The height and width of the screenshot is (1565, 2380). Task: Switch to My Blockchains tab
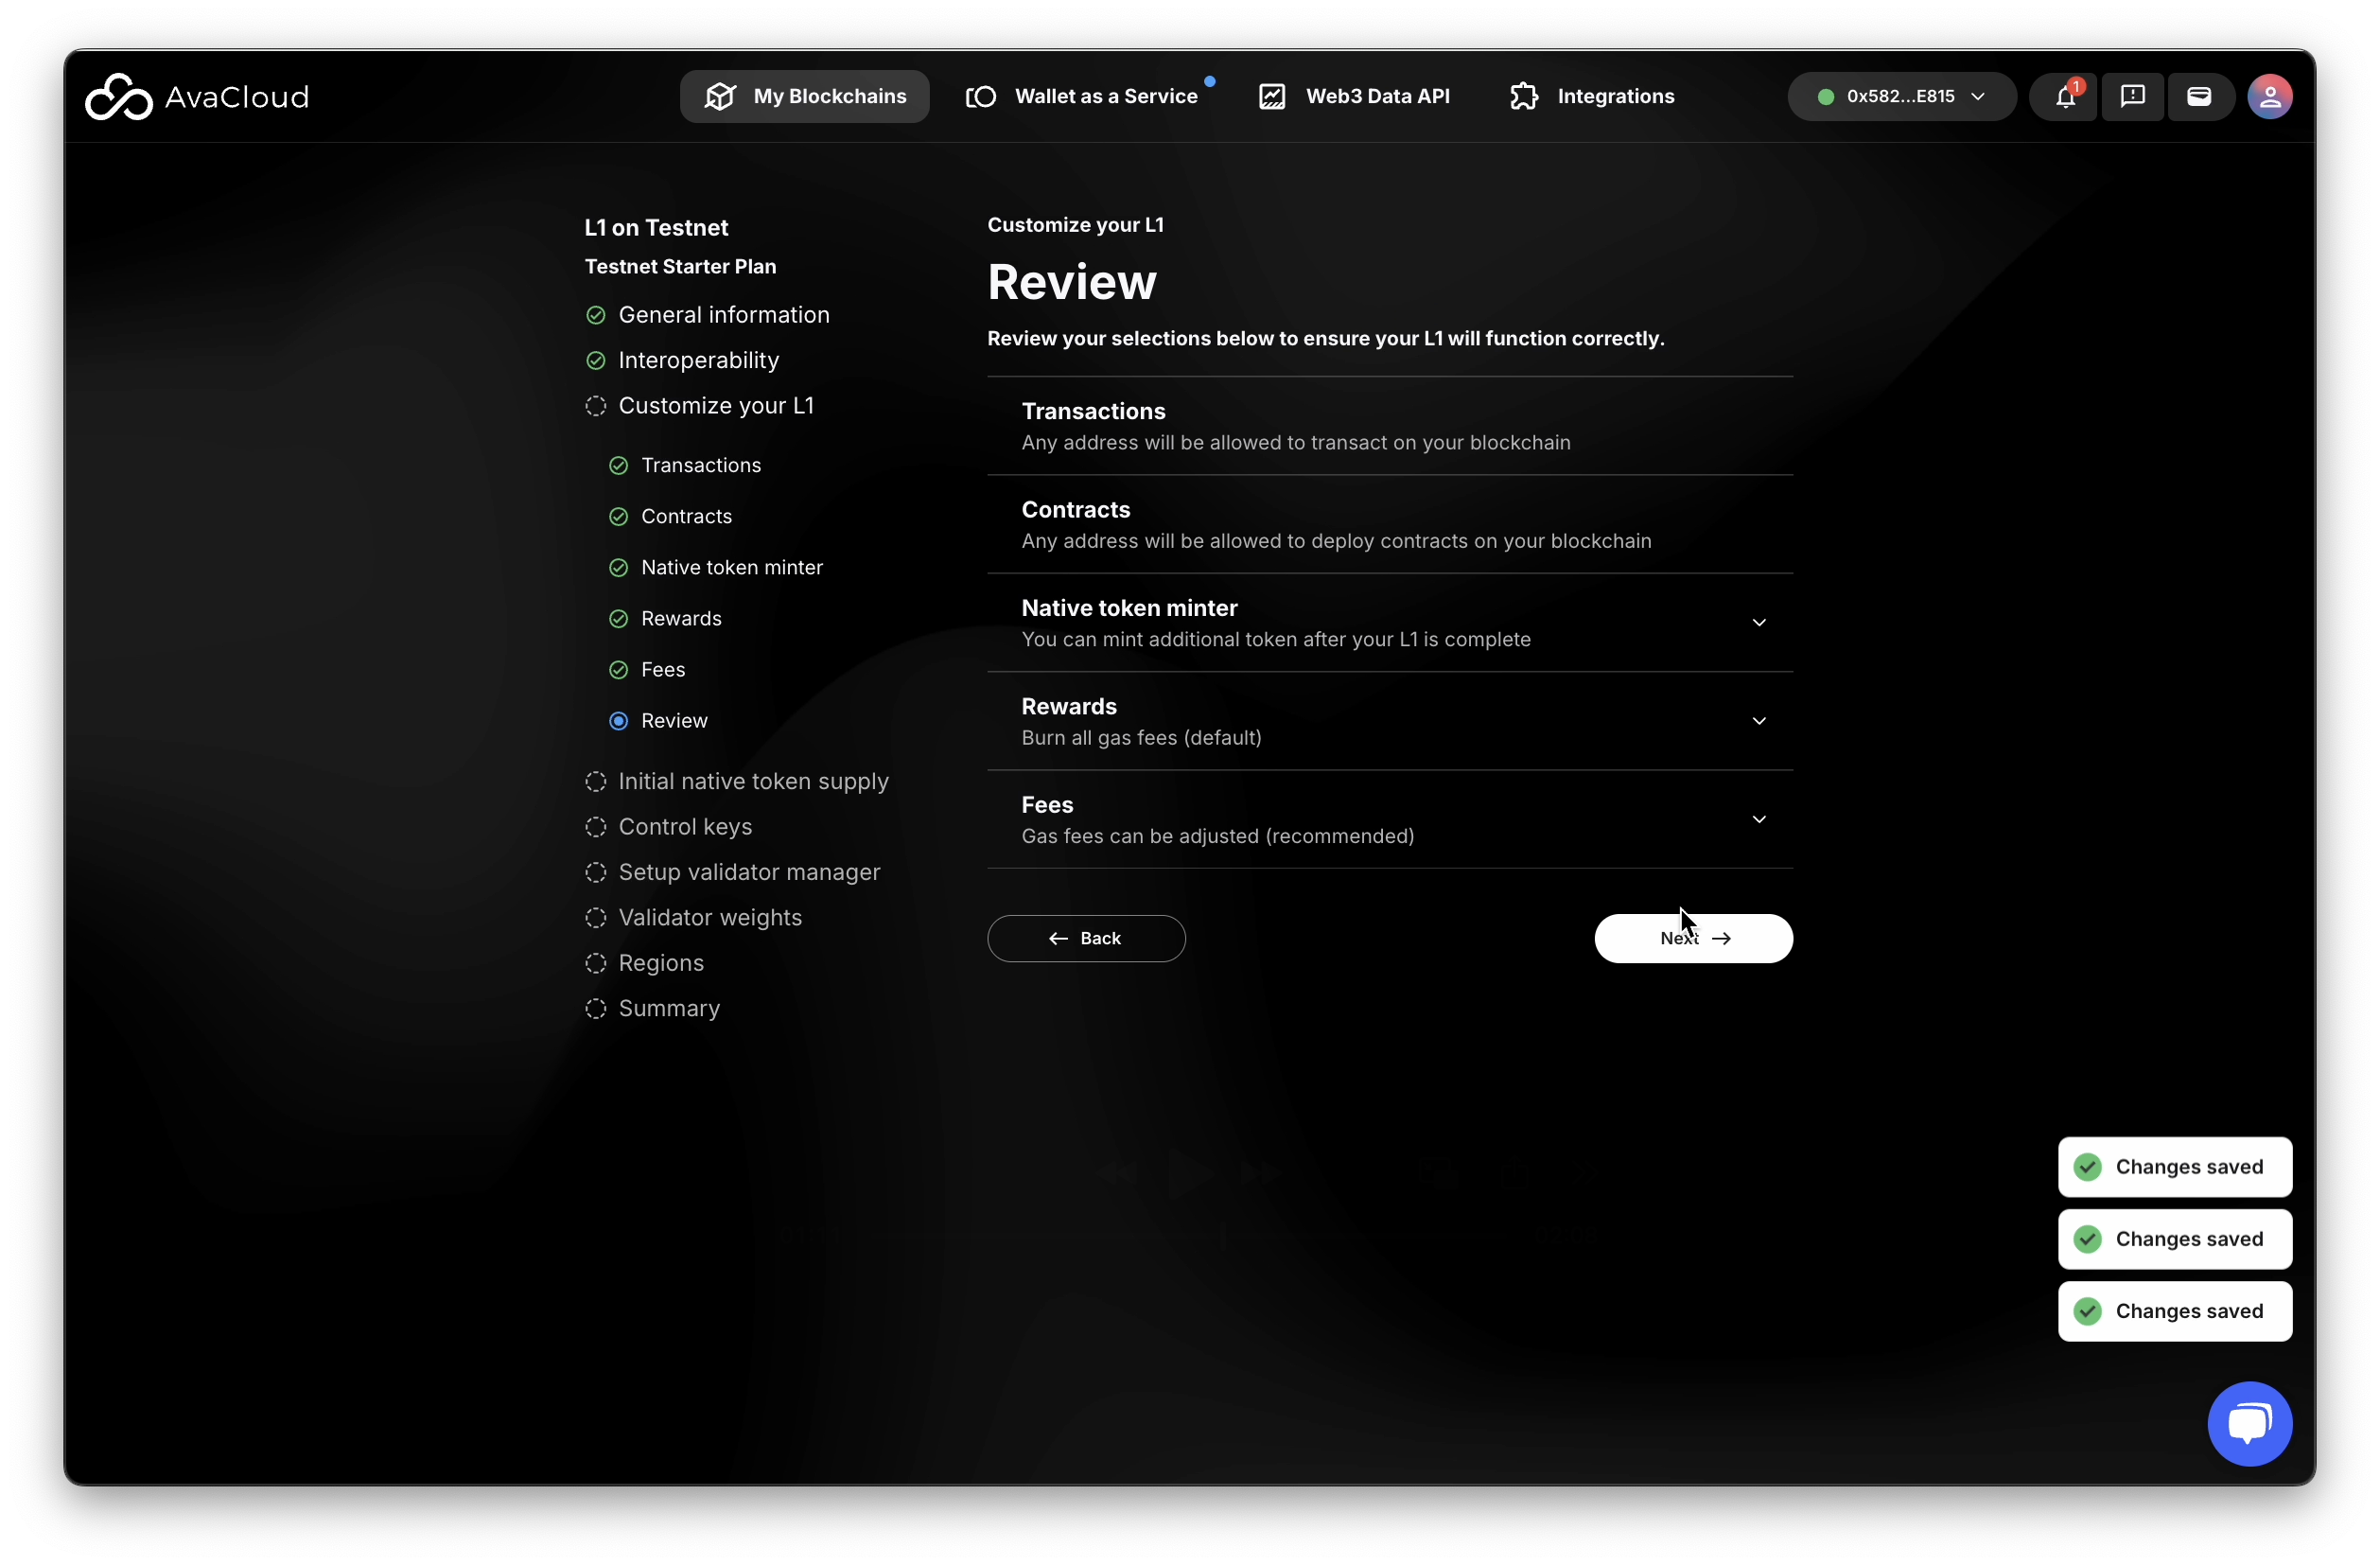[805, 97]
